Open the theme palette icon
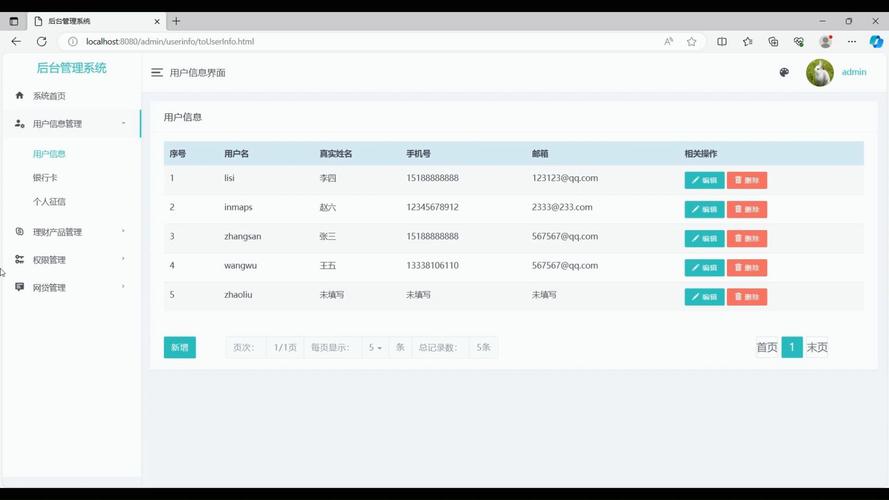Image resolution: width=889 pixels, height=500 pixels. pos(784,72)
